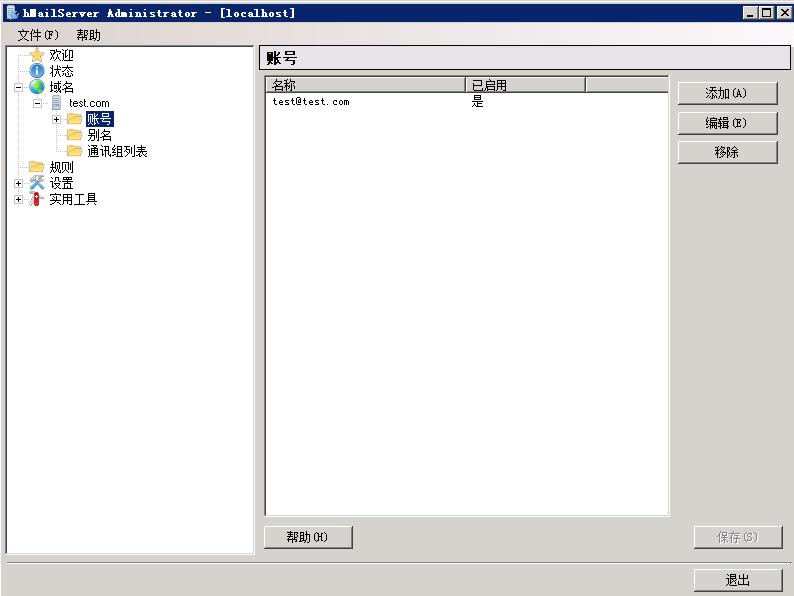The image size is (794, 596).
Task: Click the red knife icon beside 实用工具
Action: (36, 199)
